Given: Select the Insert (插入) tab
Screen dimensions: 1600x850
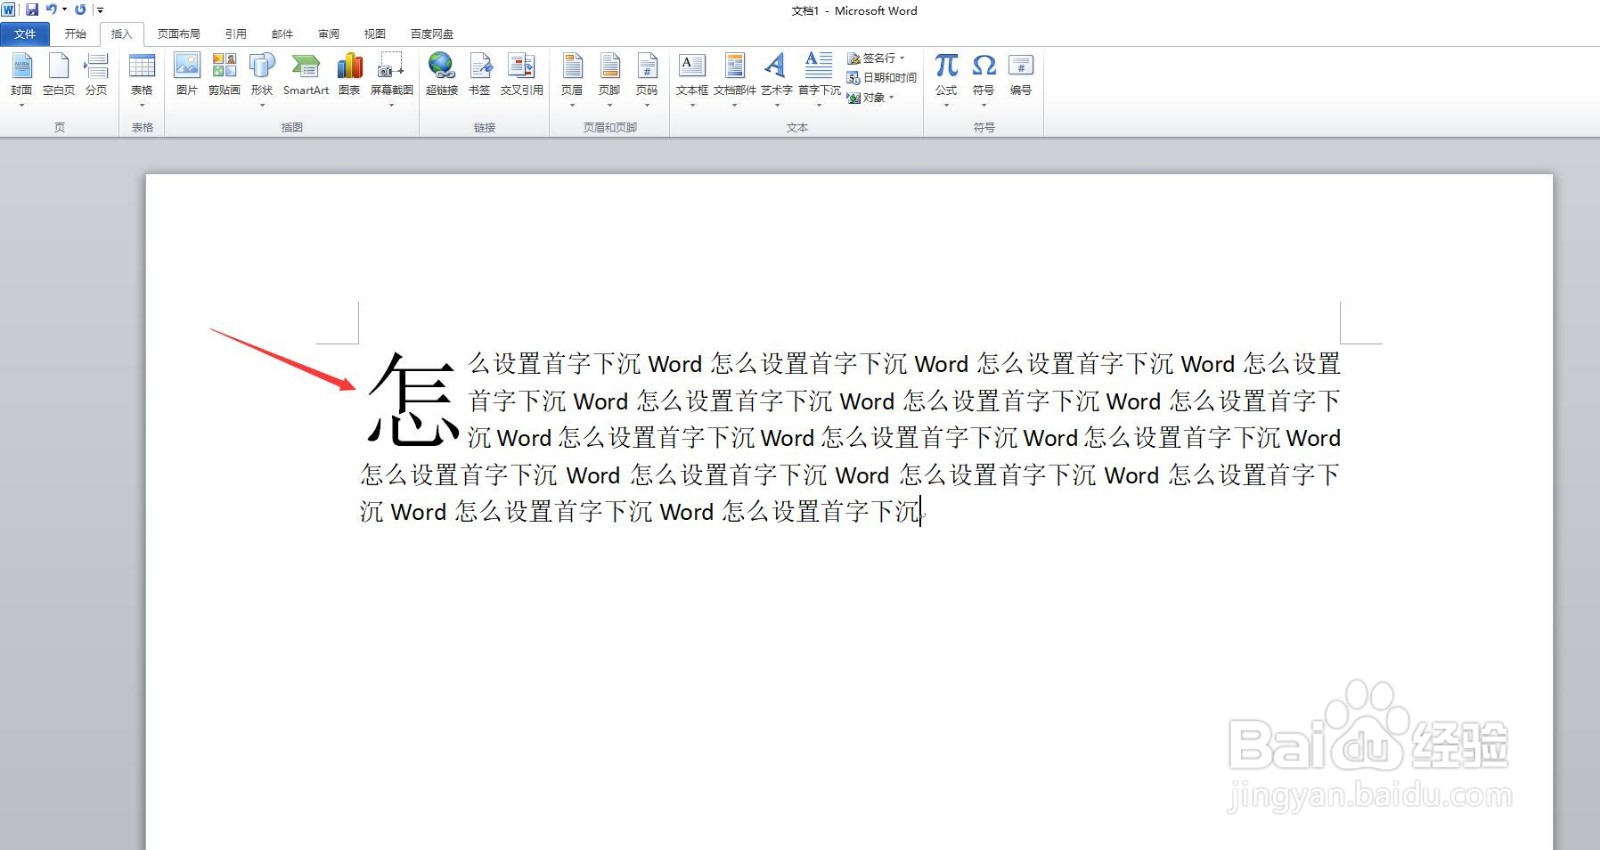Looking at the screenshot, I should click(122, 34).
